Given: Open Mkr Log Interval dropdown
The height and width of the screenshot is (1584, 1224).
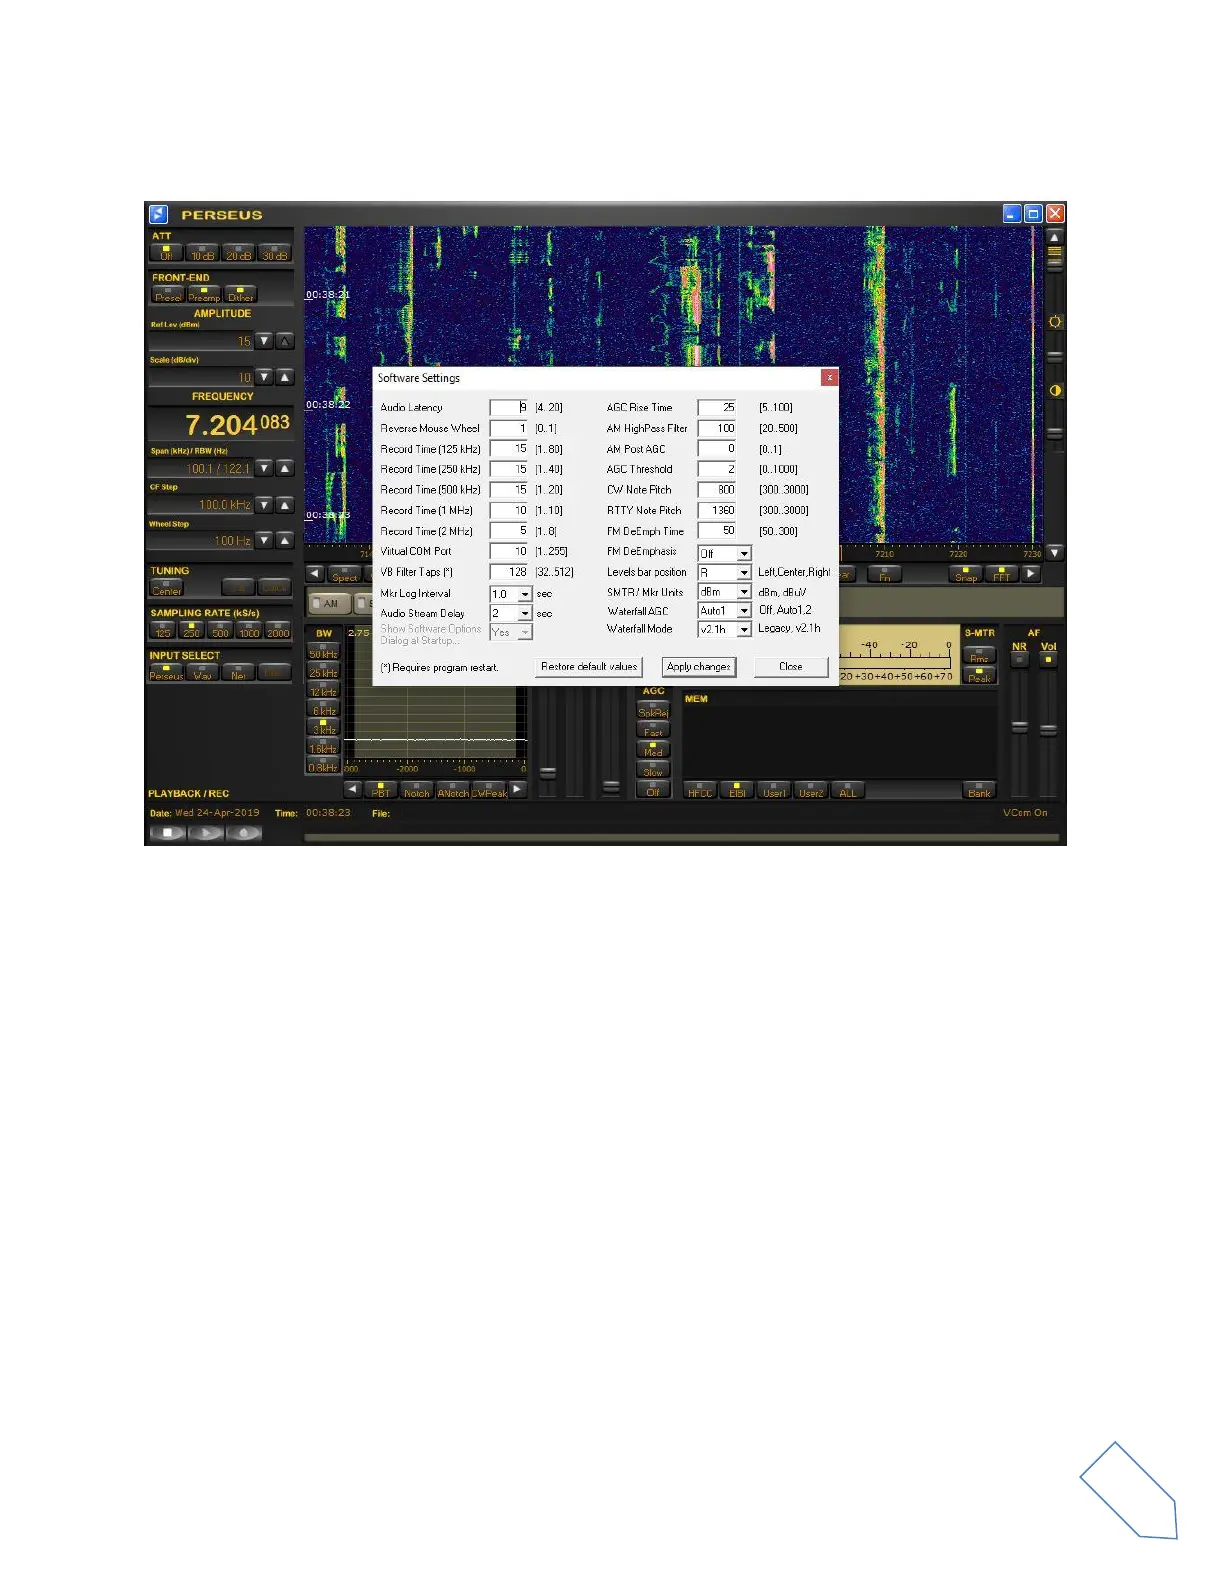Looking at the screenshot, I should point(525,594).
